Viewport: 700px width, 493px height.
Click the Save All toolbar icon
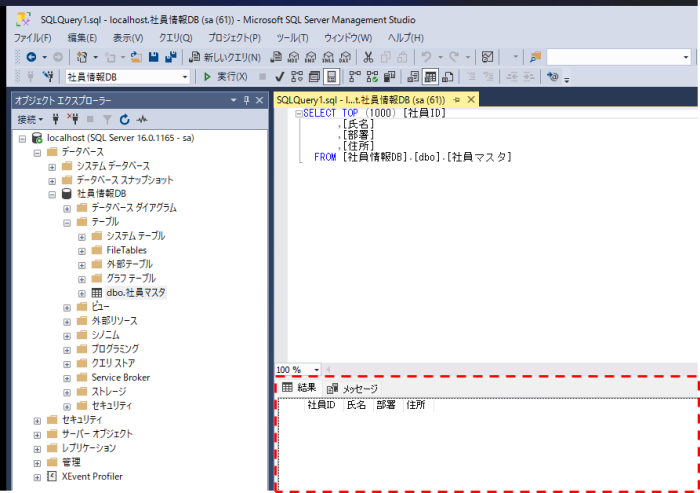click(171, 57)
